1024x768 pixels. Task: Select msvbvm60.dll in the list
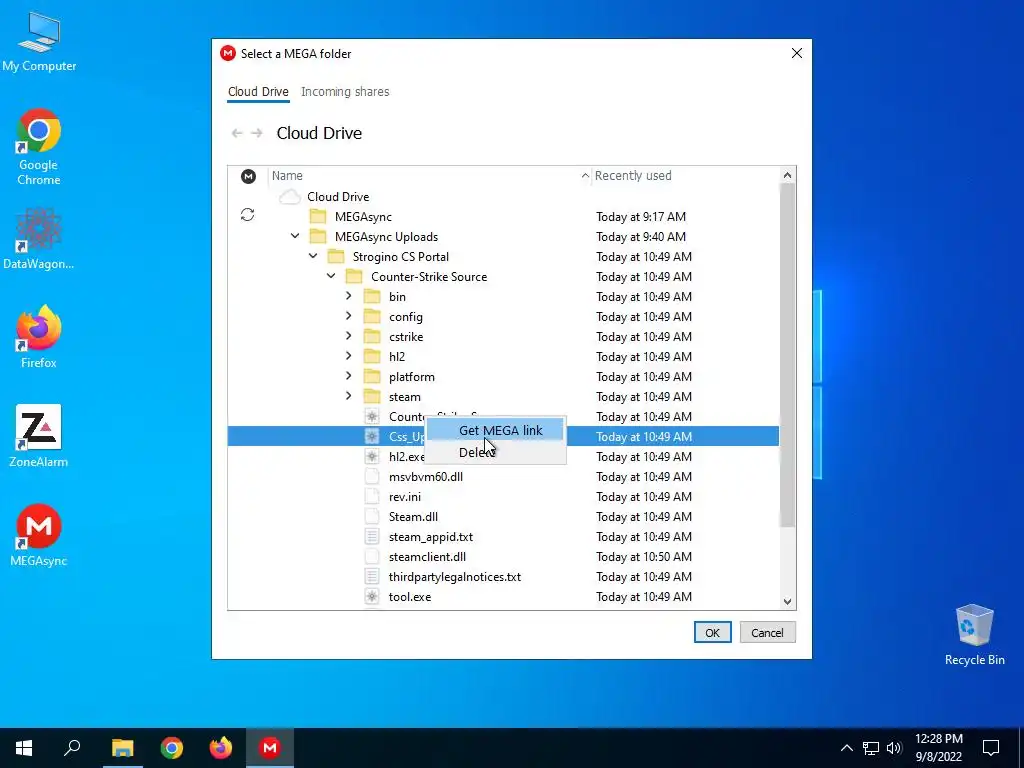click(x=426, y=477)
